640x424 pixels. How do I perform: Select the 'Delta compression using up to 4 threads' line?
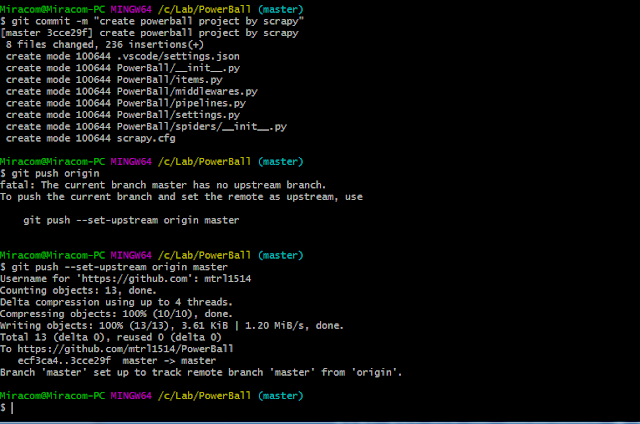click(116, 302)
